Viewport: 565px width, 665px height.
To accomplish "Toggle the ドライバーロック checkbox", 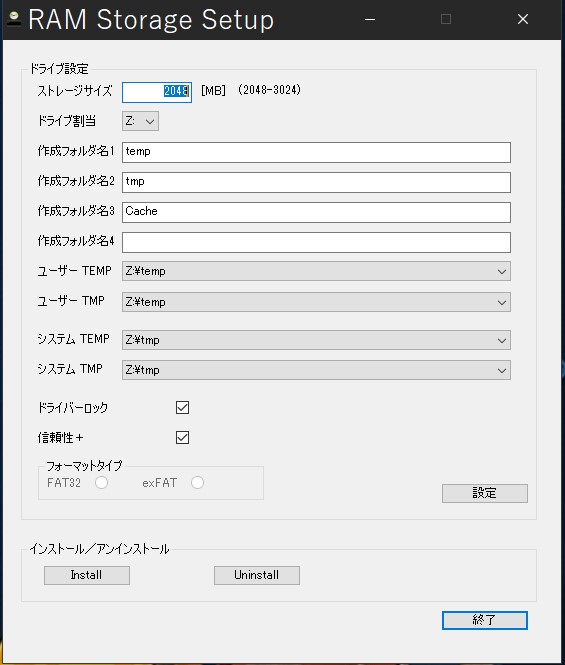I will point(182,408).
